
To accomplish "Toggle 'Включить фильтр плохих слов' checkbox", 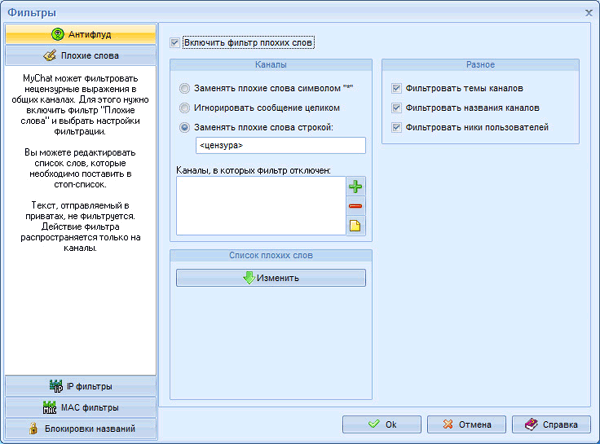I will [174, 42].
